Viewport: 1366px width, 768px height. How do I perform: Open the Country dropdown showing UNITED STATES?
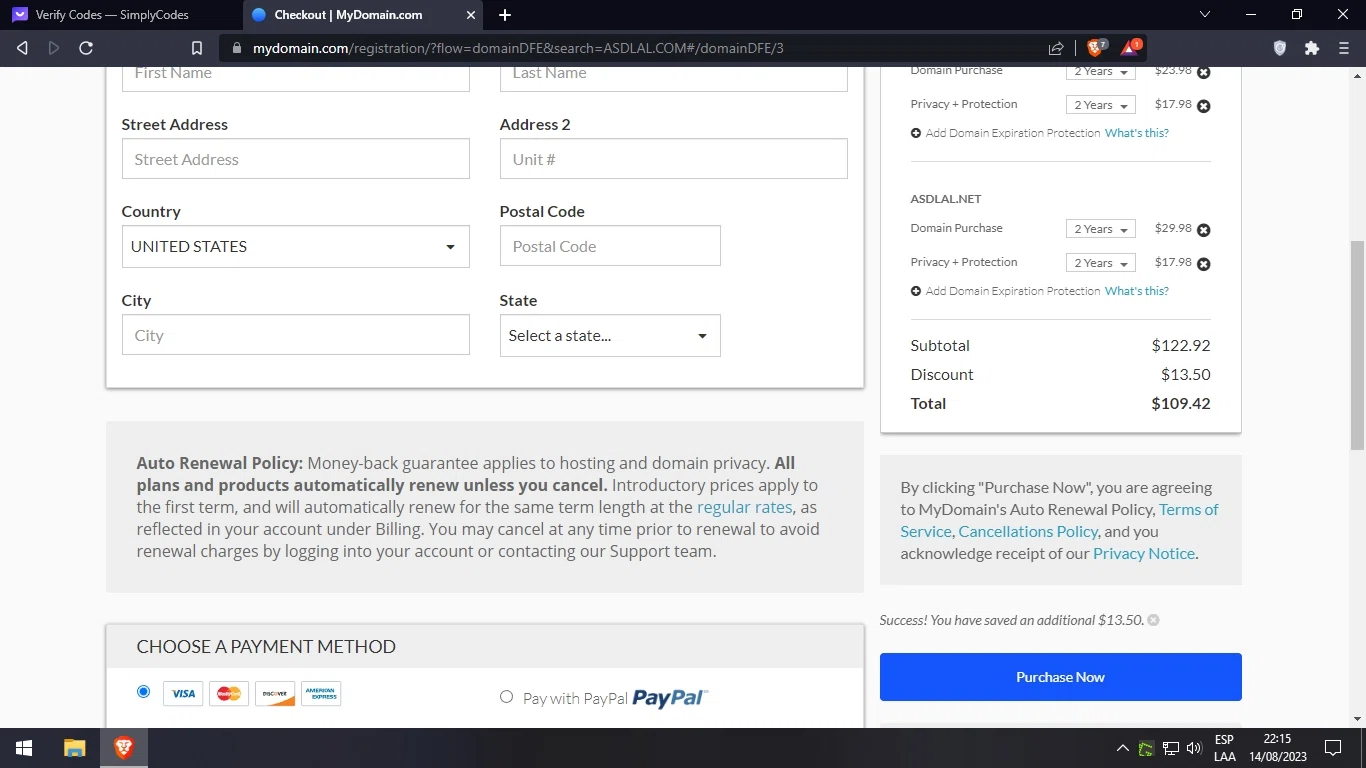[295, 246]
